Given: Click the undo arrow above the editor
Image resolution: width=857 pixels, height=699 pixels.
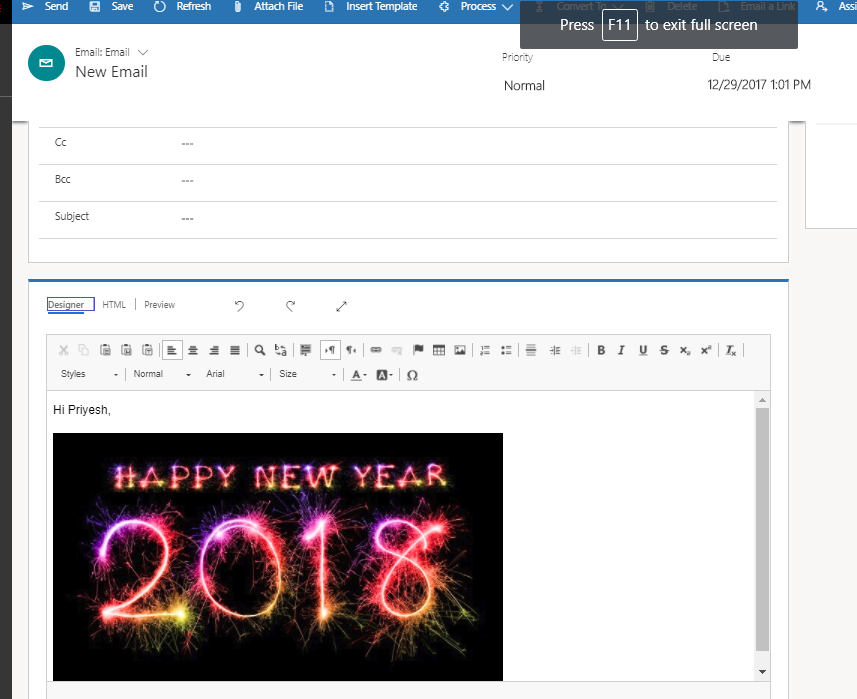Looking at the screenshot, I should point(239,306).
